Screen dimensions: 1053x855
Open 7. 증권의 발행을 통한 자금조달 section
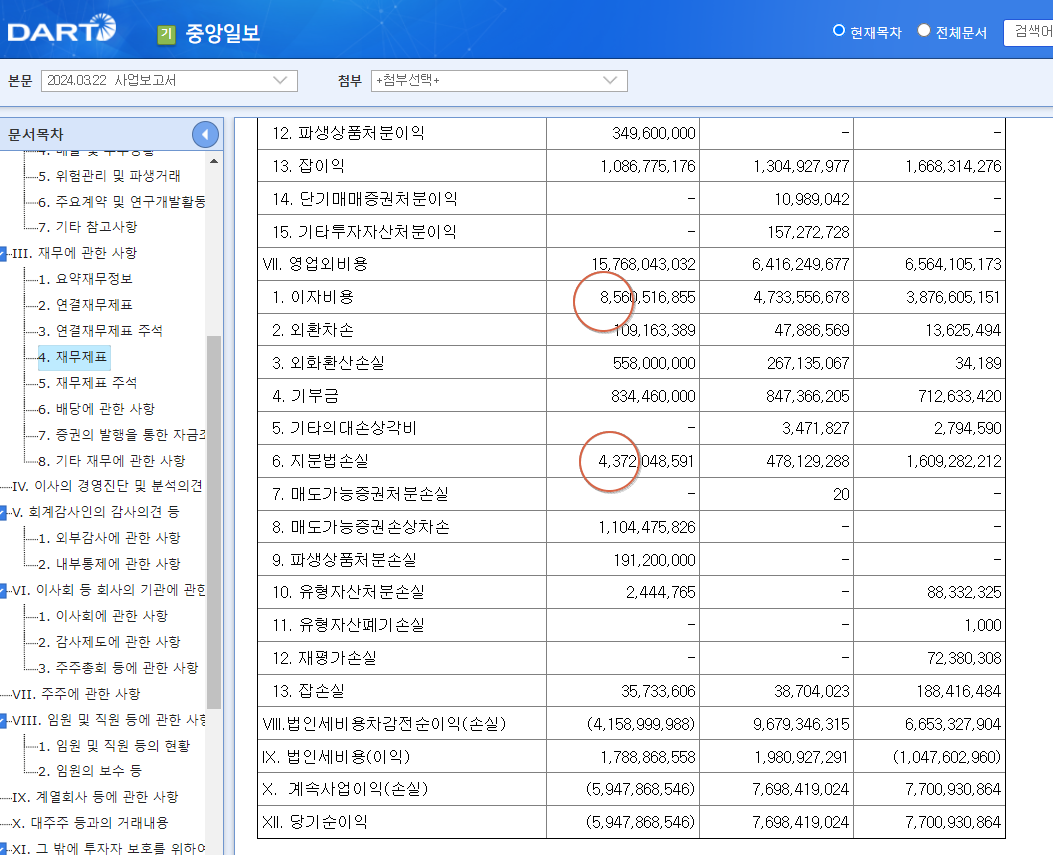122,435
